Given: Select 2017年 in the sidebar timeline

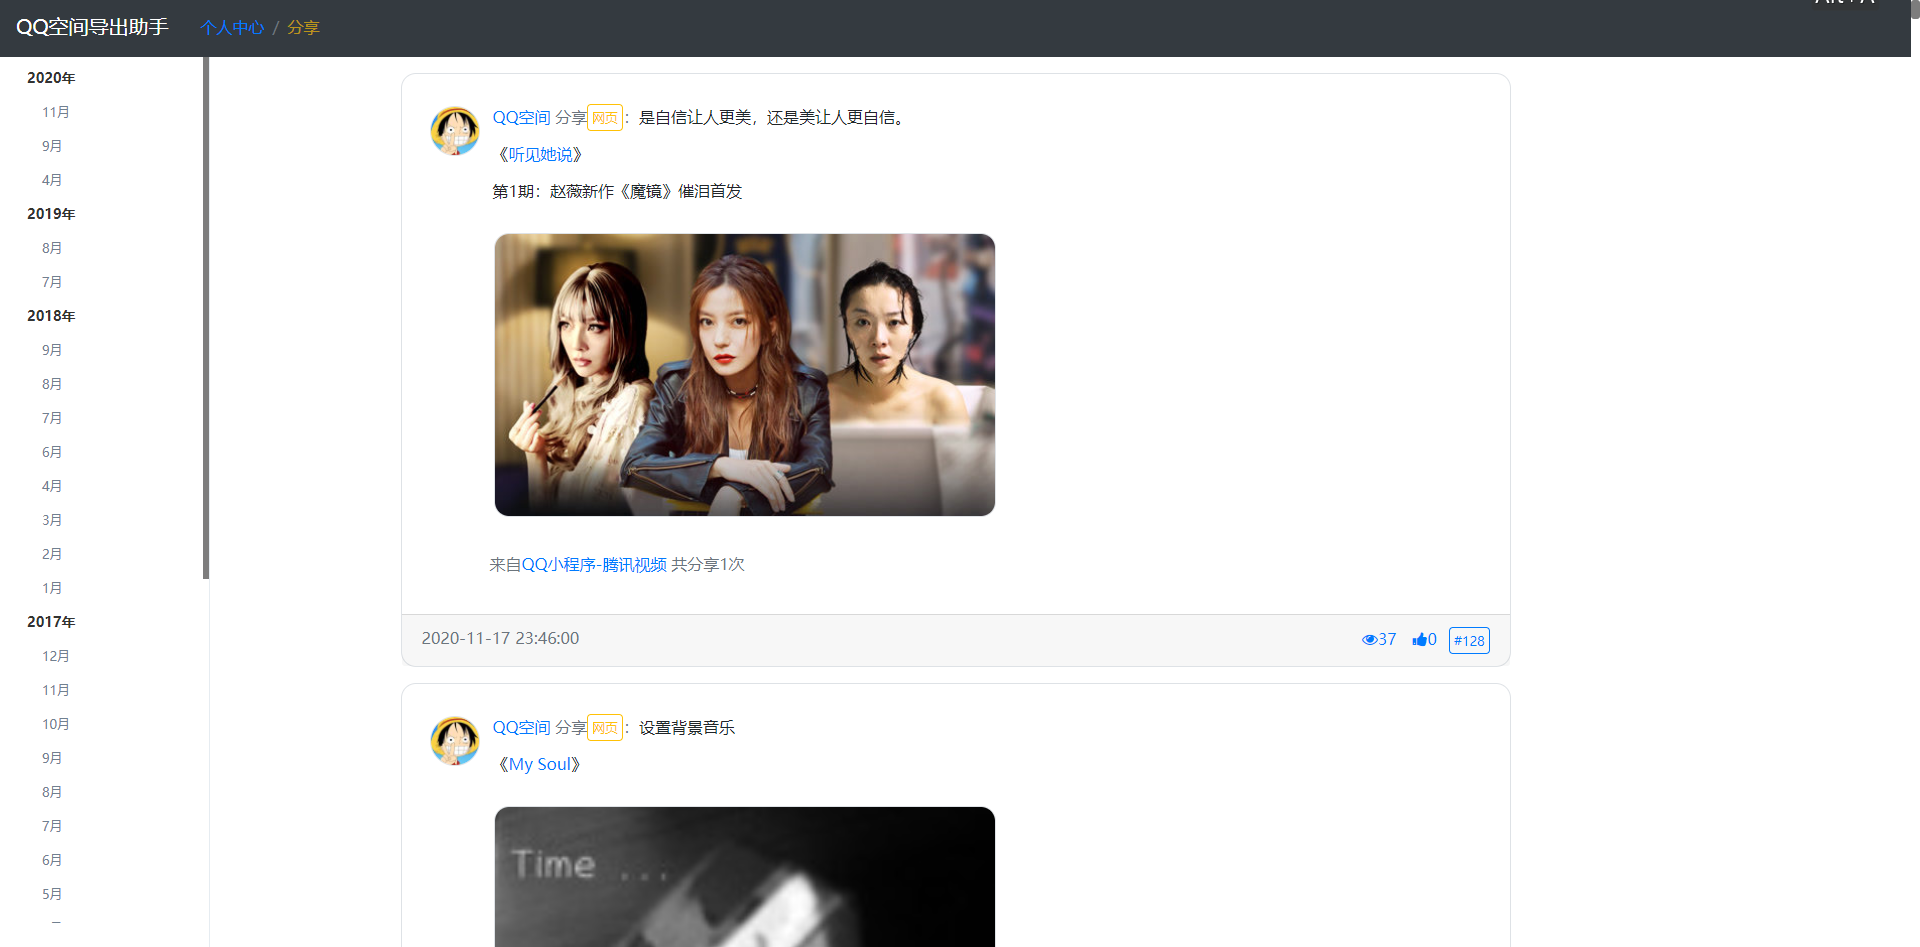Looking at the screenshot, I should point(51,622).
